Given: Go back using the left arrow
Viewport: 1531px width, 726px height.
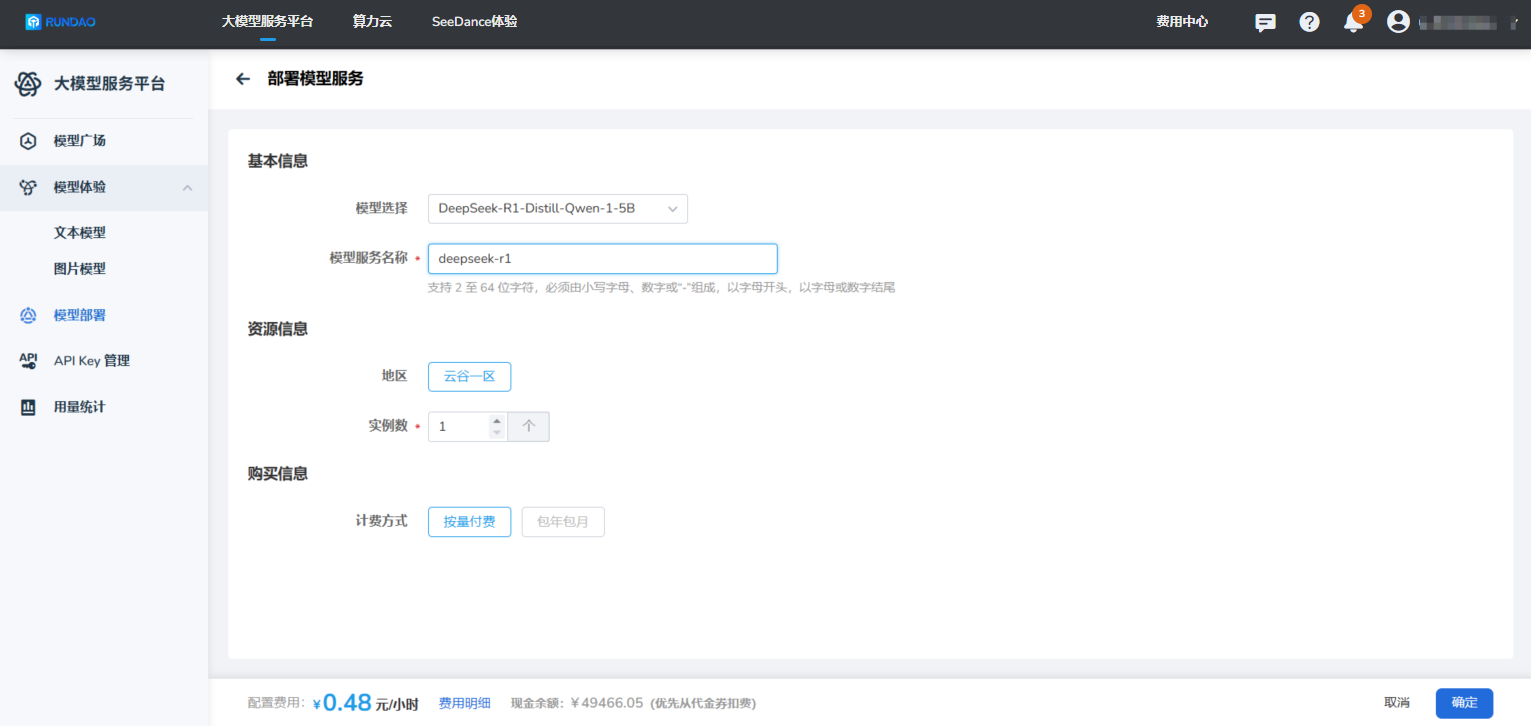Looking at the screenshot, I should (242, 79).
